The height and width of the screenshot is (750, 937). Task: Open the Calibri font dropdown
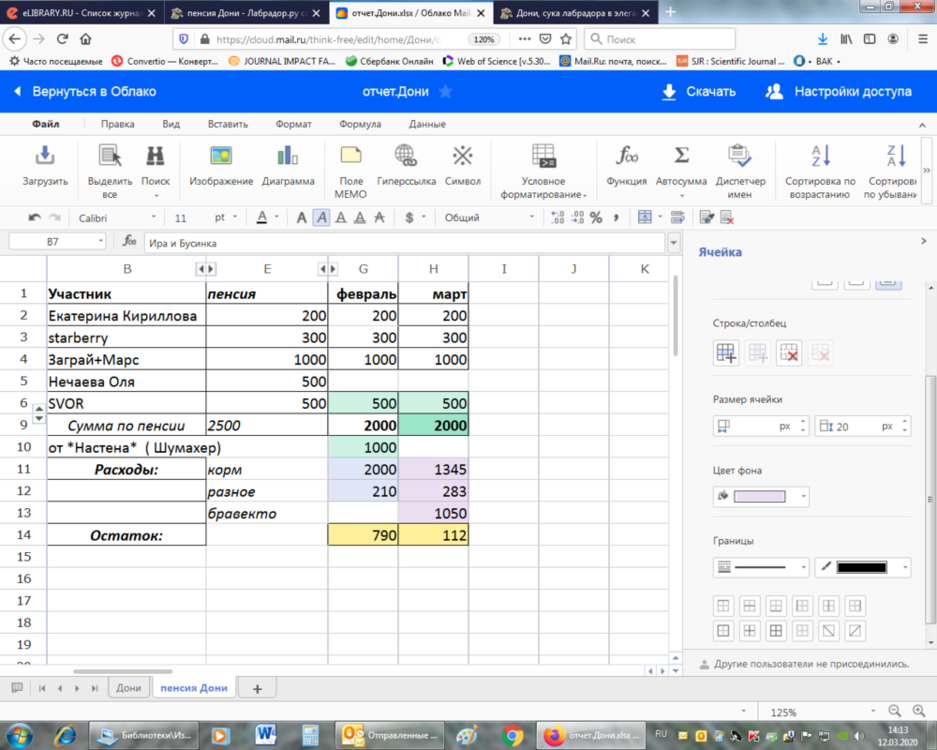tap(116, 218)
